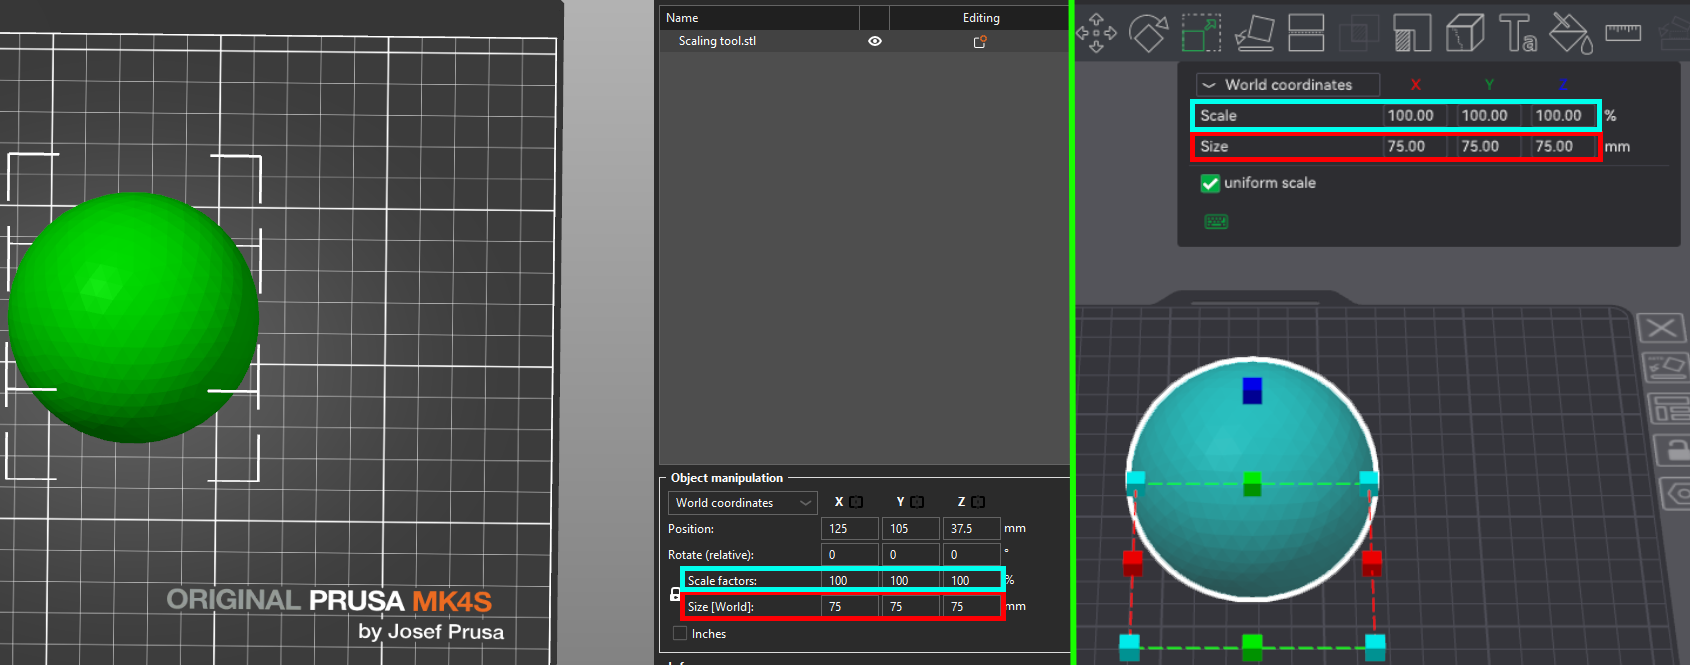Activate the Scale tool icon
The height and width of the screenshot is (665, 1690).
[x=1201, y=32]
